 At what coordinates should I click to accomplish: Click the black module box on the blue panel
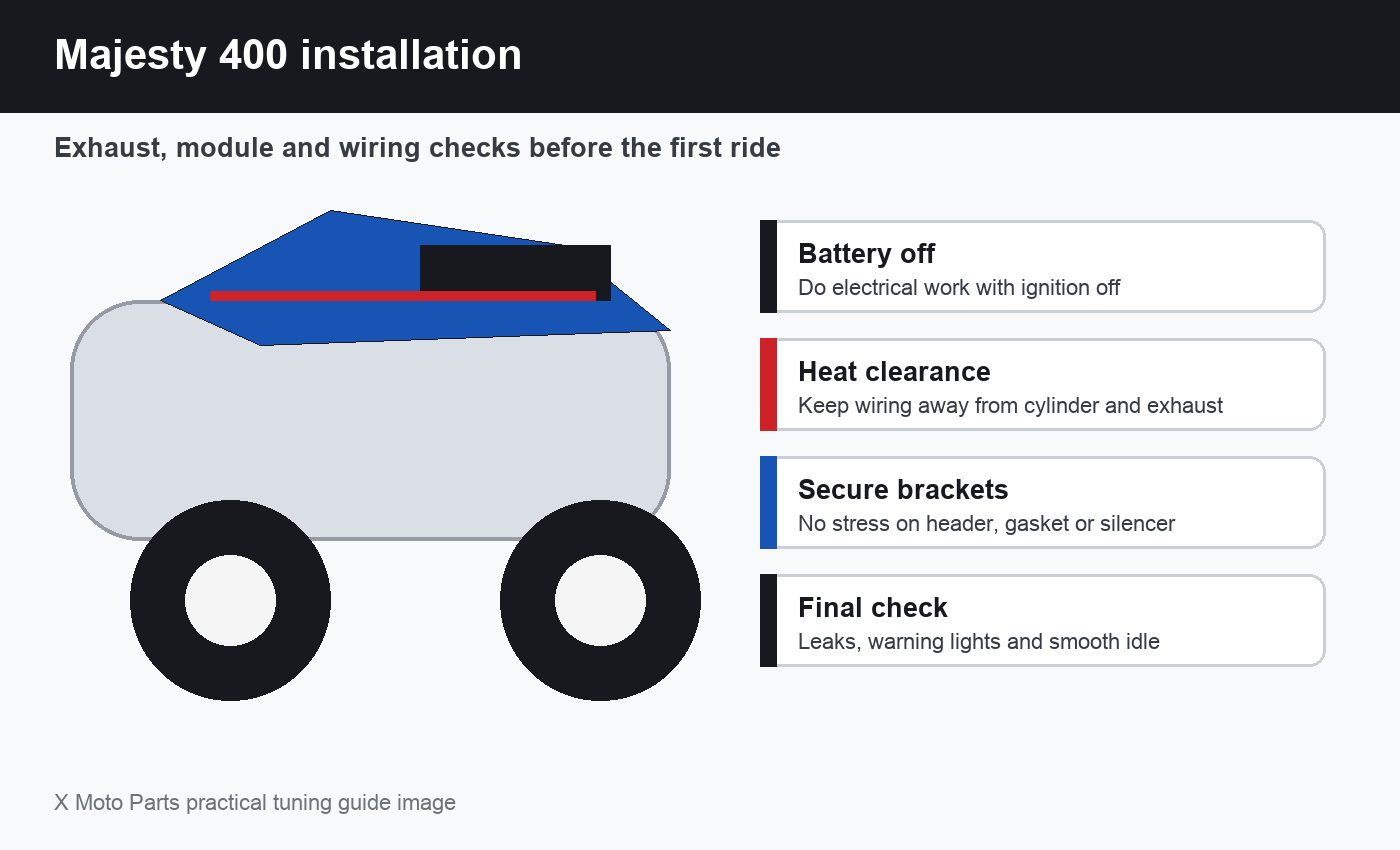[515, 267]
